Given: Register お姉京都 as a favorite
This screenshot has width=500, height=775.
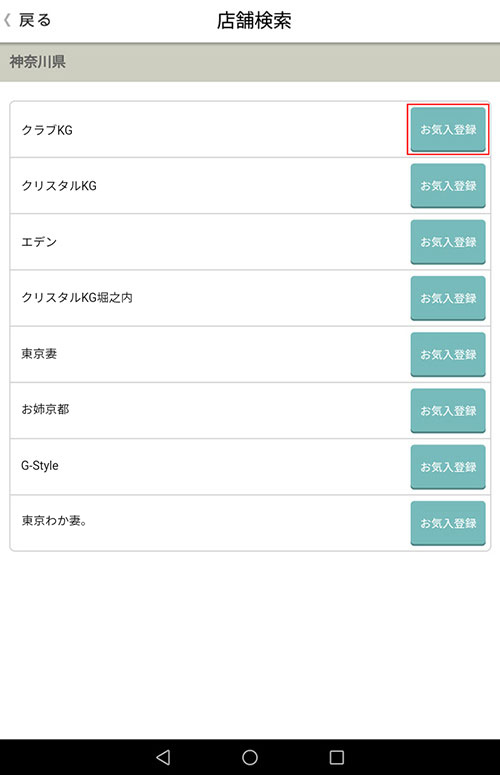Looking at the screenshot, I should point(448,411).
